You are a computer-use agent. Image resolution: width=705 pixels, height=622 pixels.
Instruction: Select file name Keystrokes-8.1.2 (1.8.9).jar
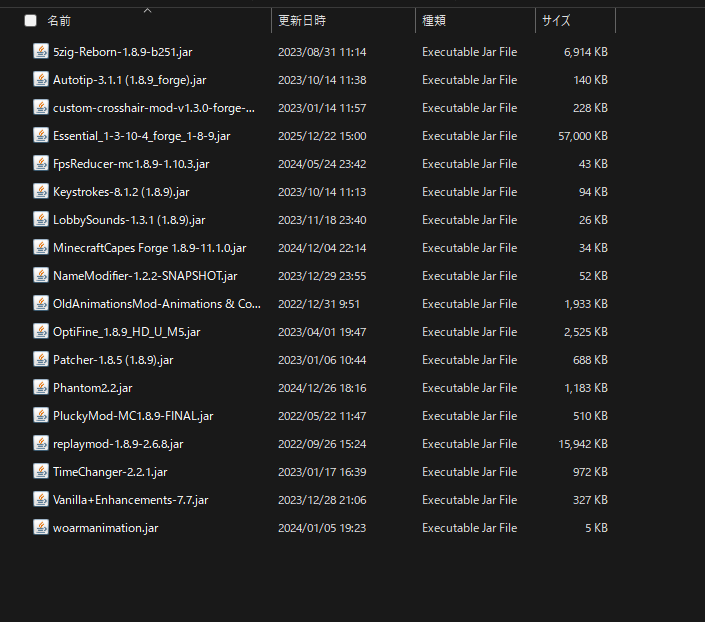(x=121, y=192)
